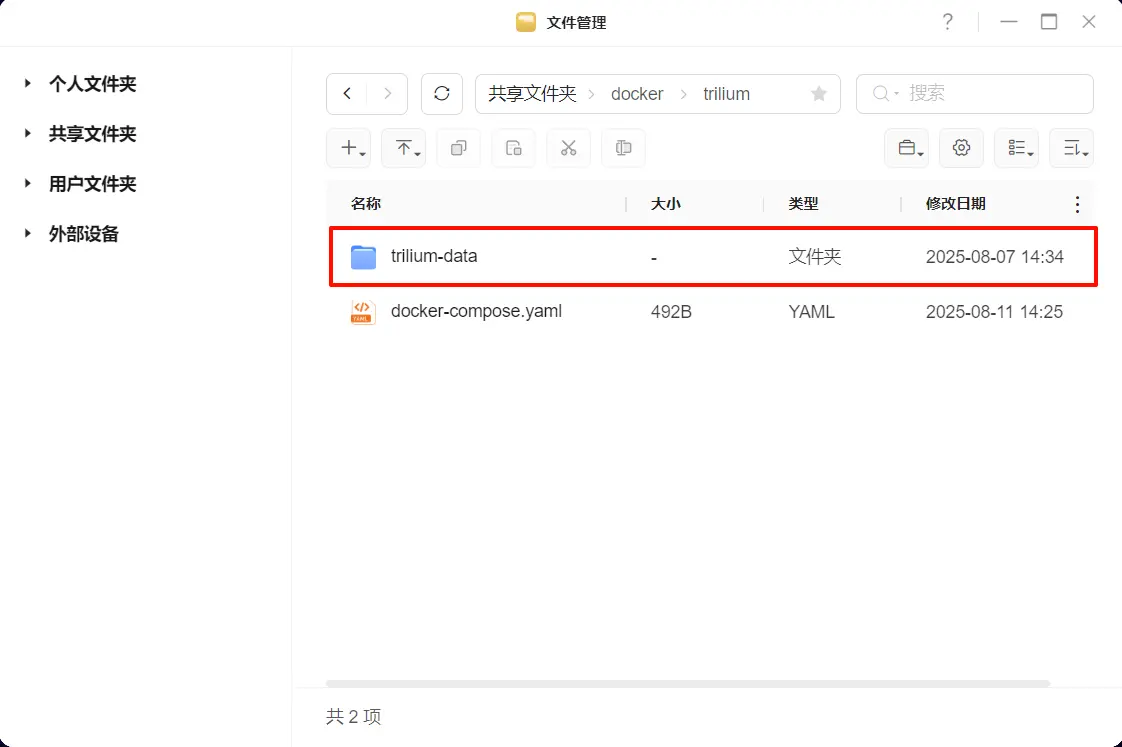Open the toolbox briefcase dropdown
The height and width of the screenshot is (747, 1122).
click(x=906, y=148)
